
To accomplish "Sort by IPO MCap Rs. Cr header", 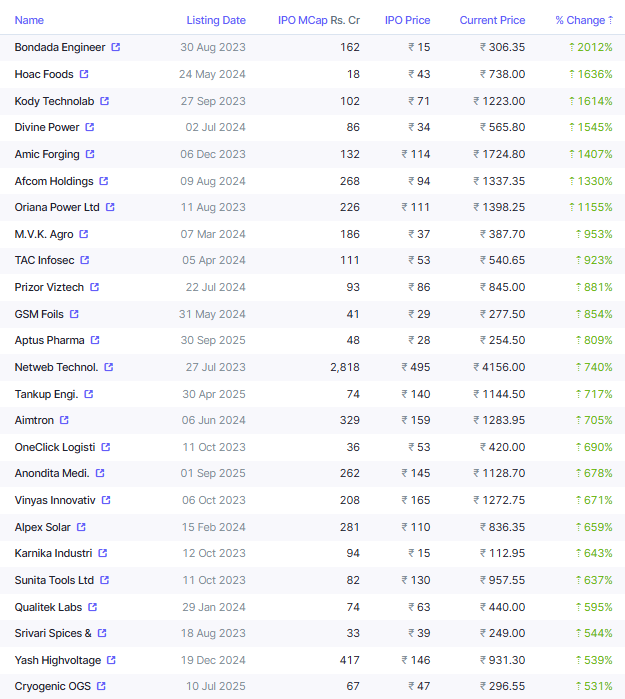I will click(319, 20).
